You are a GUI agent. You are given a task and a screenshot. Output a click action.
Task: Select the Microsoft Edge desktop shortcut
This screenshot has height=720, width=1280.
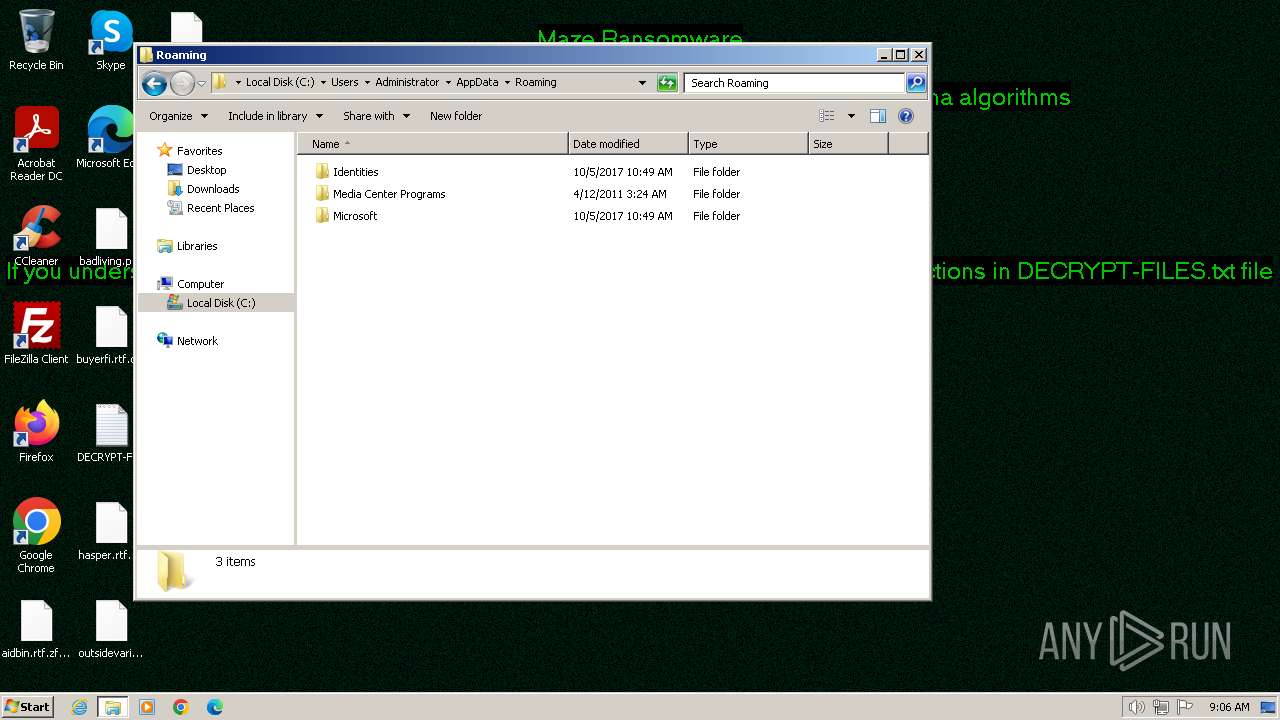[x=107, y=138]
